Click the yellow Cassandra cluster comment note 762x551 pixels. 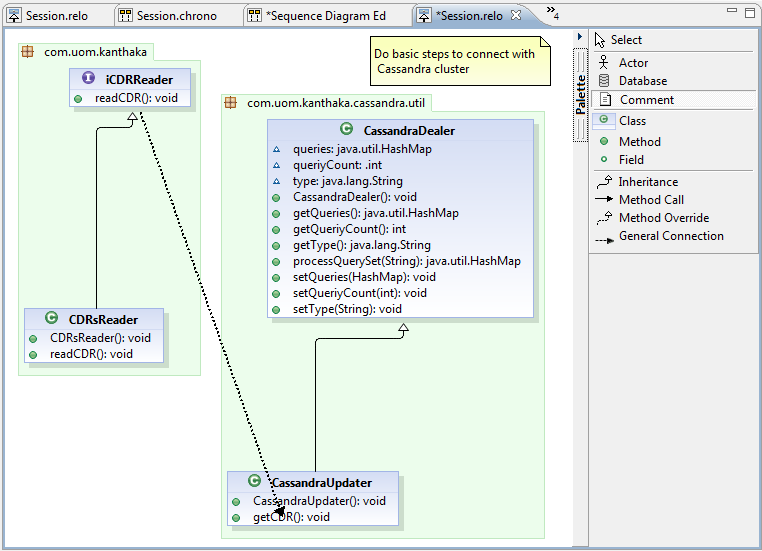point(460,61)
